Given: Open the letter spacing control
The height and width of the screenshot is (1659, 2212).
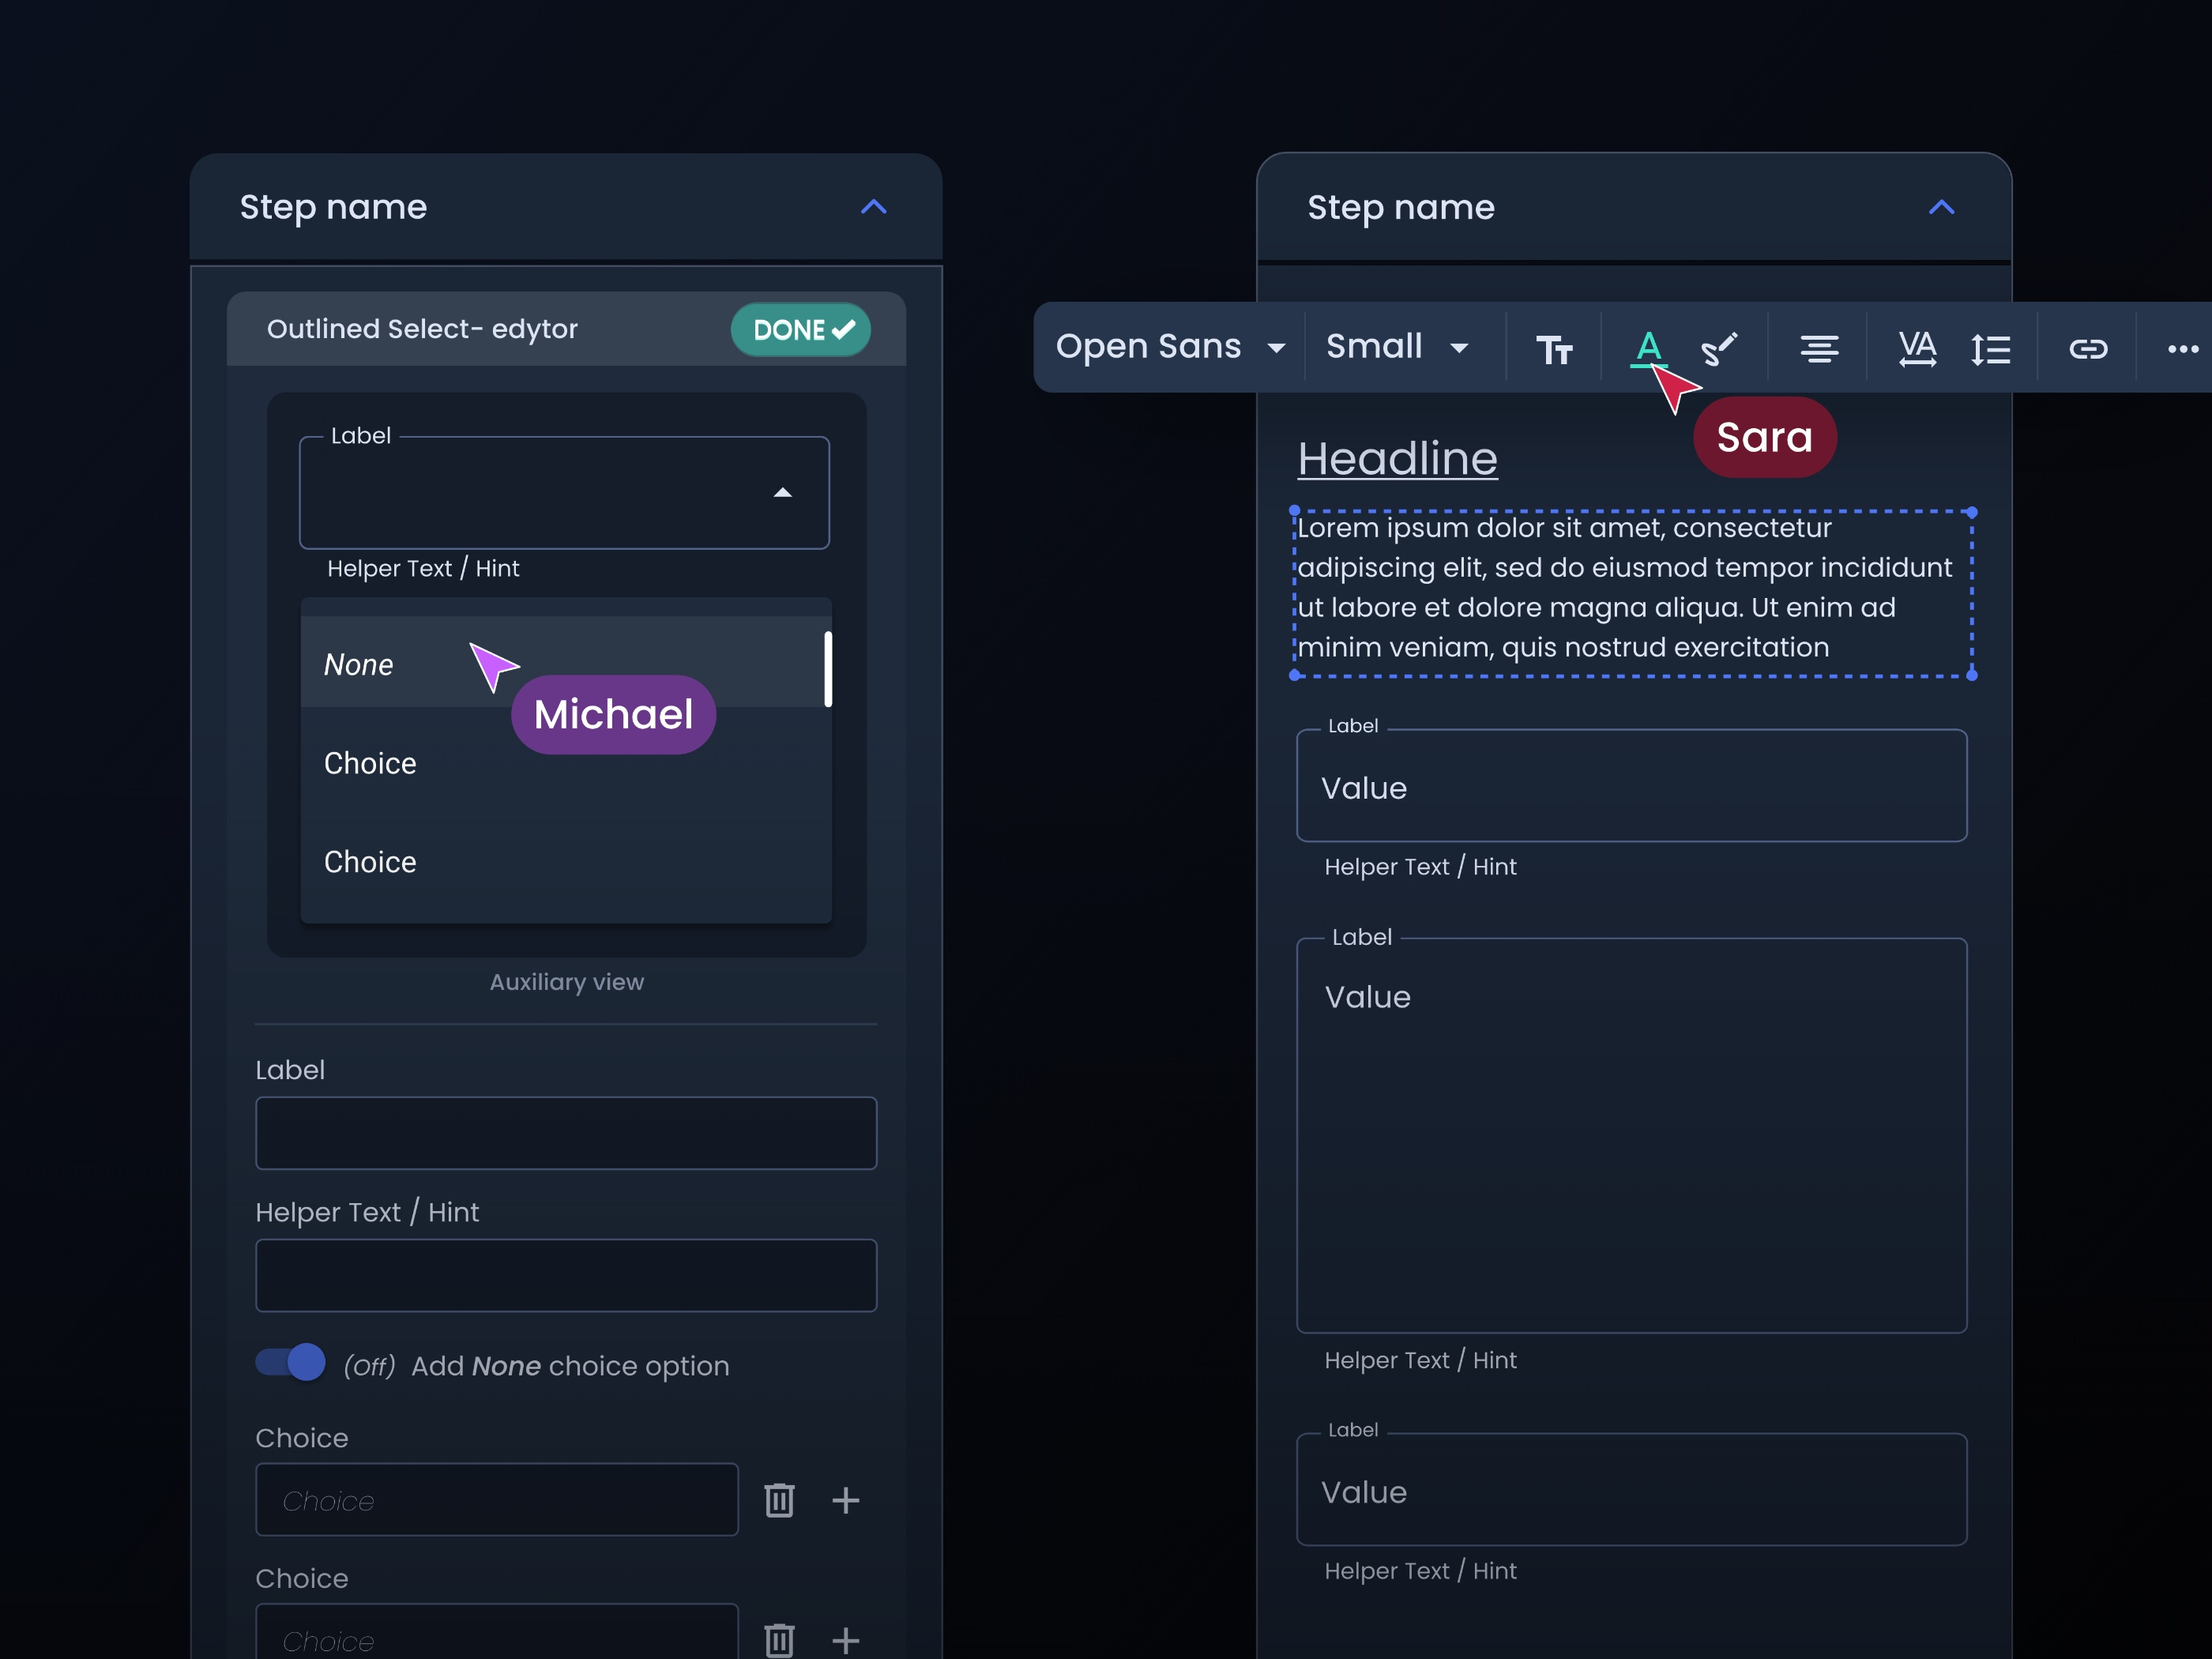Looking at the screenshot, I should (x=1917, y=348).
